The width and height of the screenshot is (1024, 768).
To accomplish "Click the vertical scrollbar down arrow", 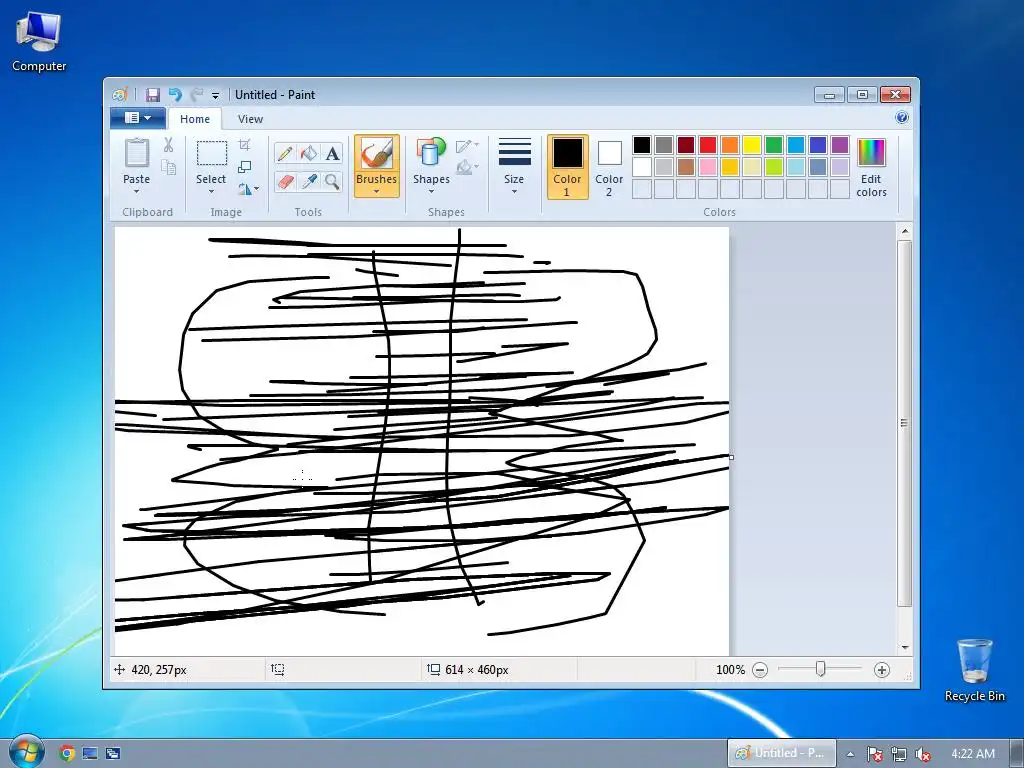I will pyautogui.click(x=904, y=647).
